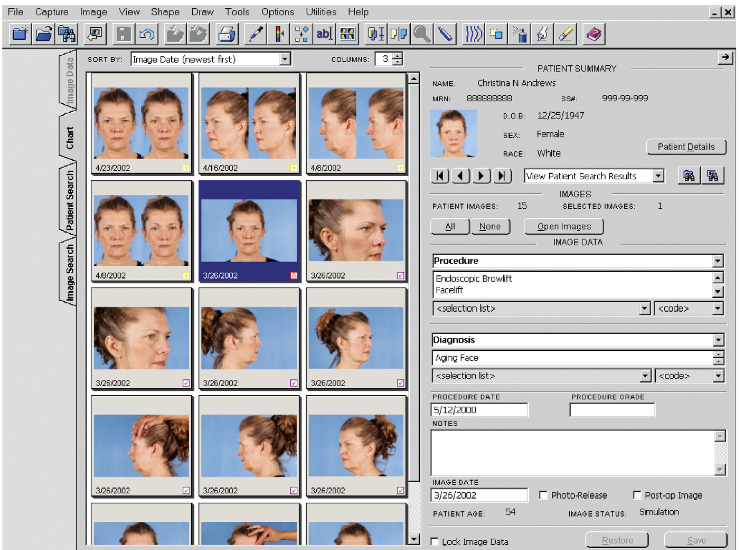Go to the previous patient record
This screenshot has width=741, height=550.
coord(461,176)
